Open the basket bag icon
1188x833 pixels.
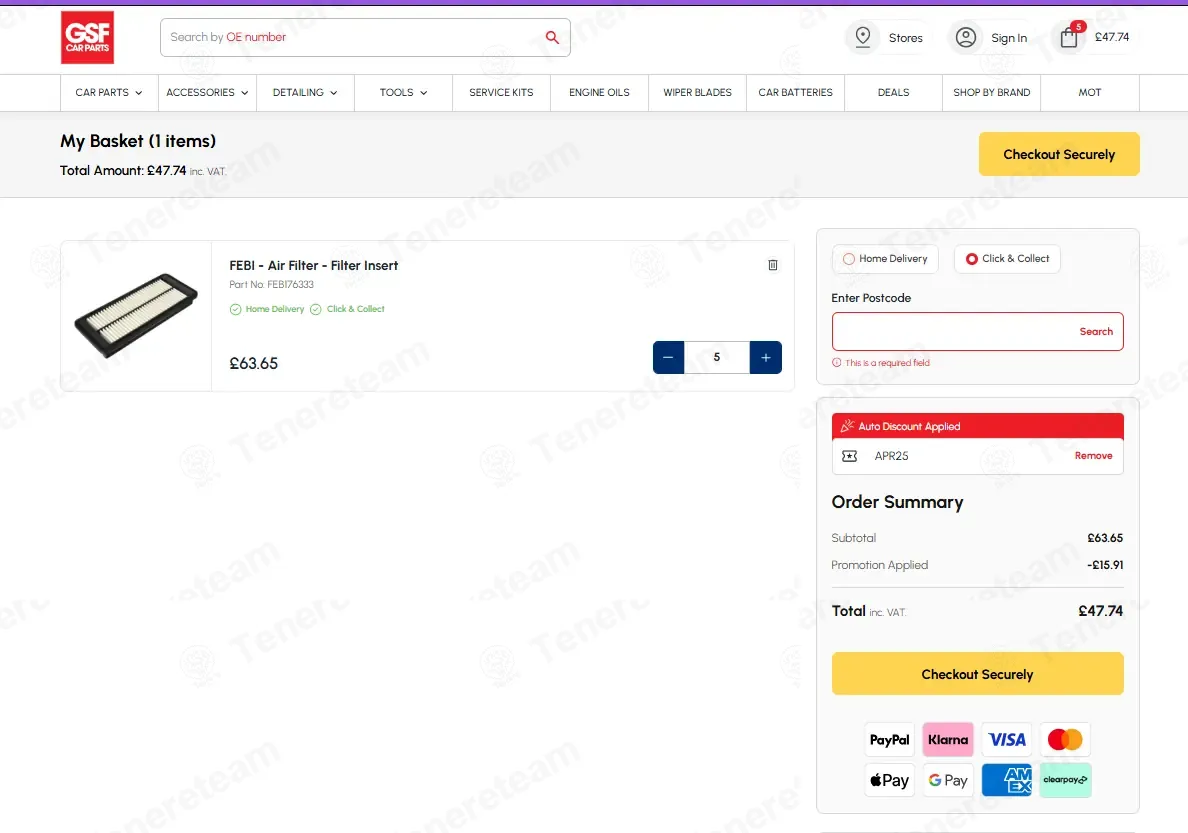(x=1069, y=36)
